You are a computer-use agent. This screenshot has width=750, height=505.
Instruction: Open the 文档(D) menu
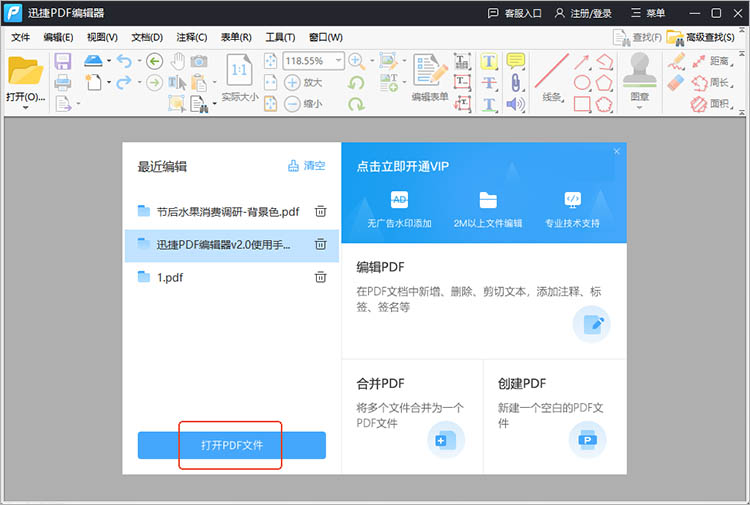[x=147, y=37]
